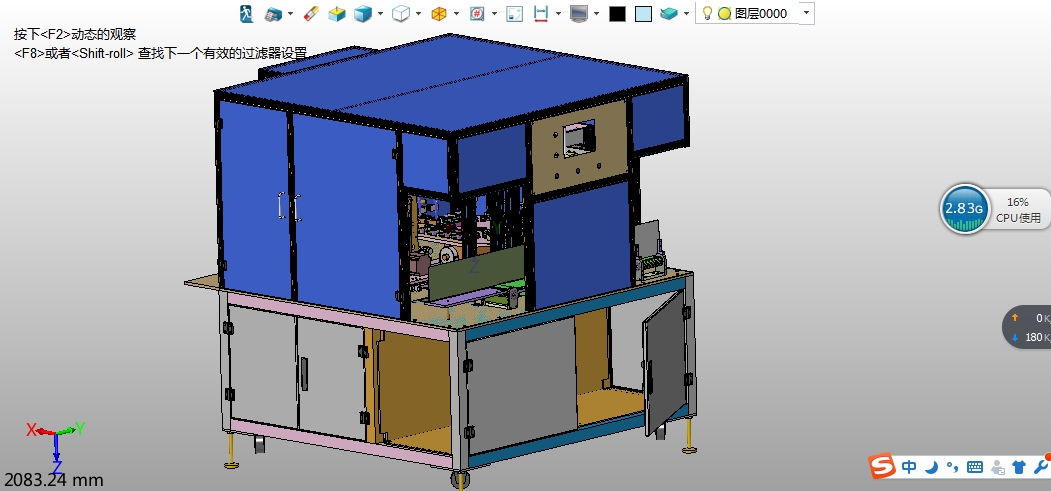Click the red dimension measure icon
The image size is (1051, 491).
pyautogui.click(x=541, y=14)
